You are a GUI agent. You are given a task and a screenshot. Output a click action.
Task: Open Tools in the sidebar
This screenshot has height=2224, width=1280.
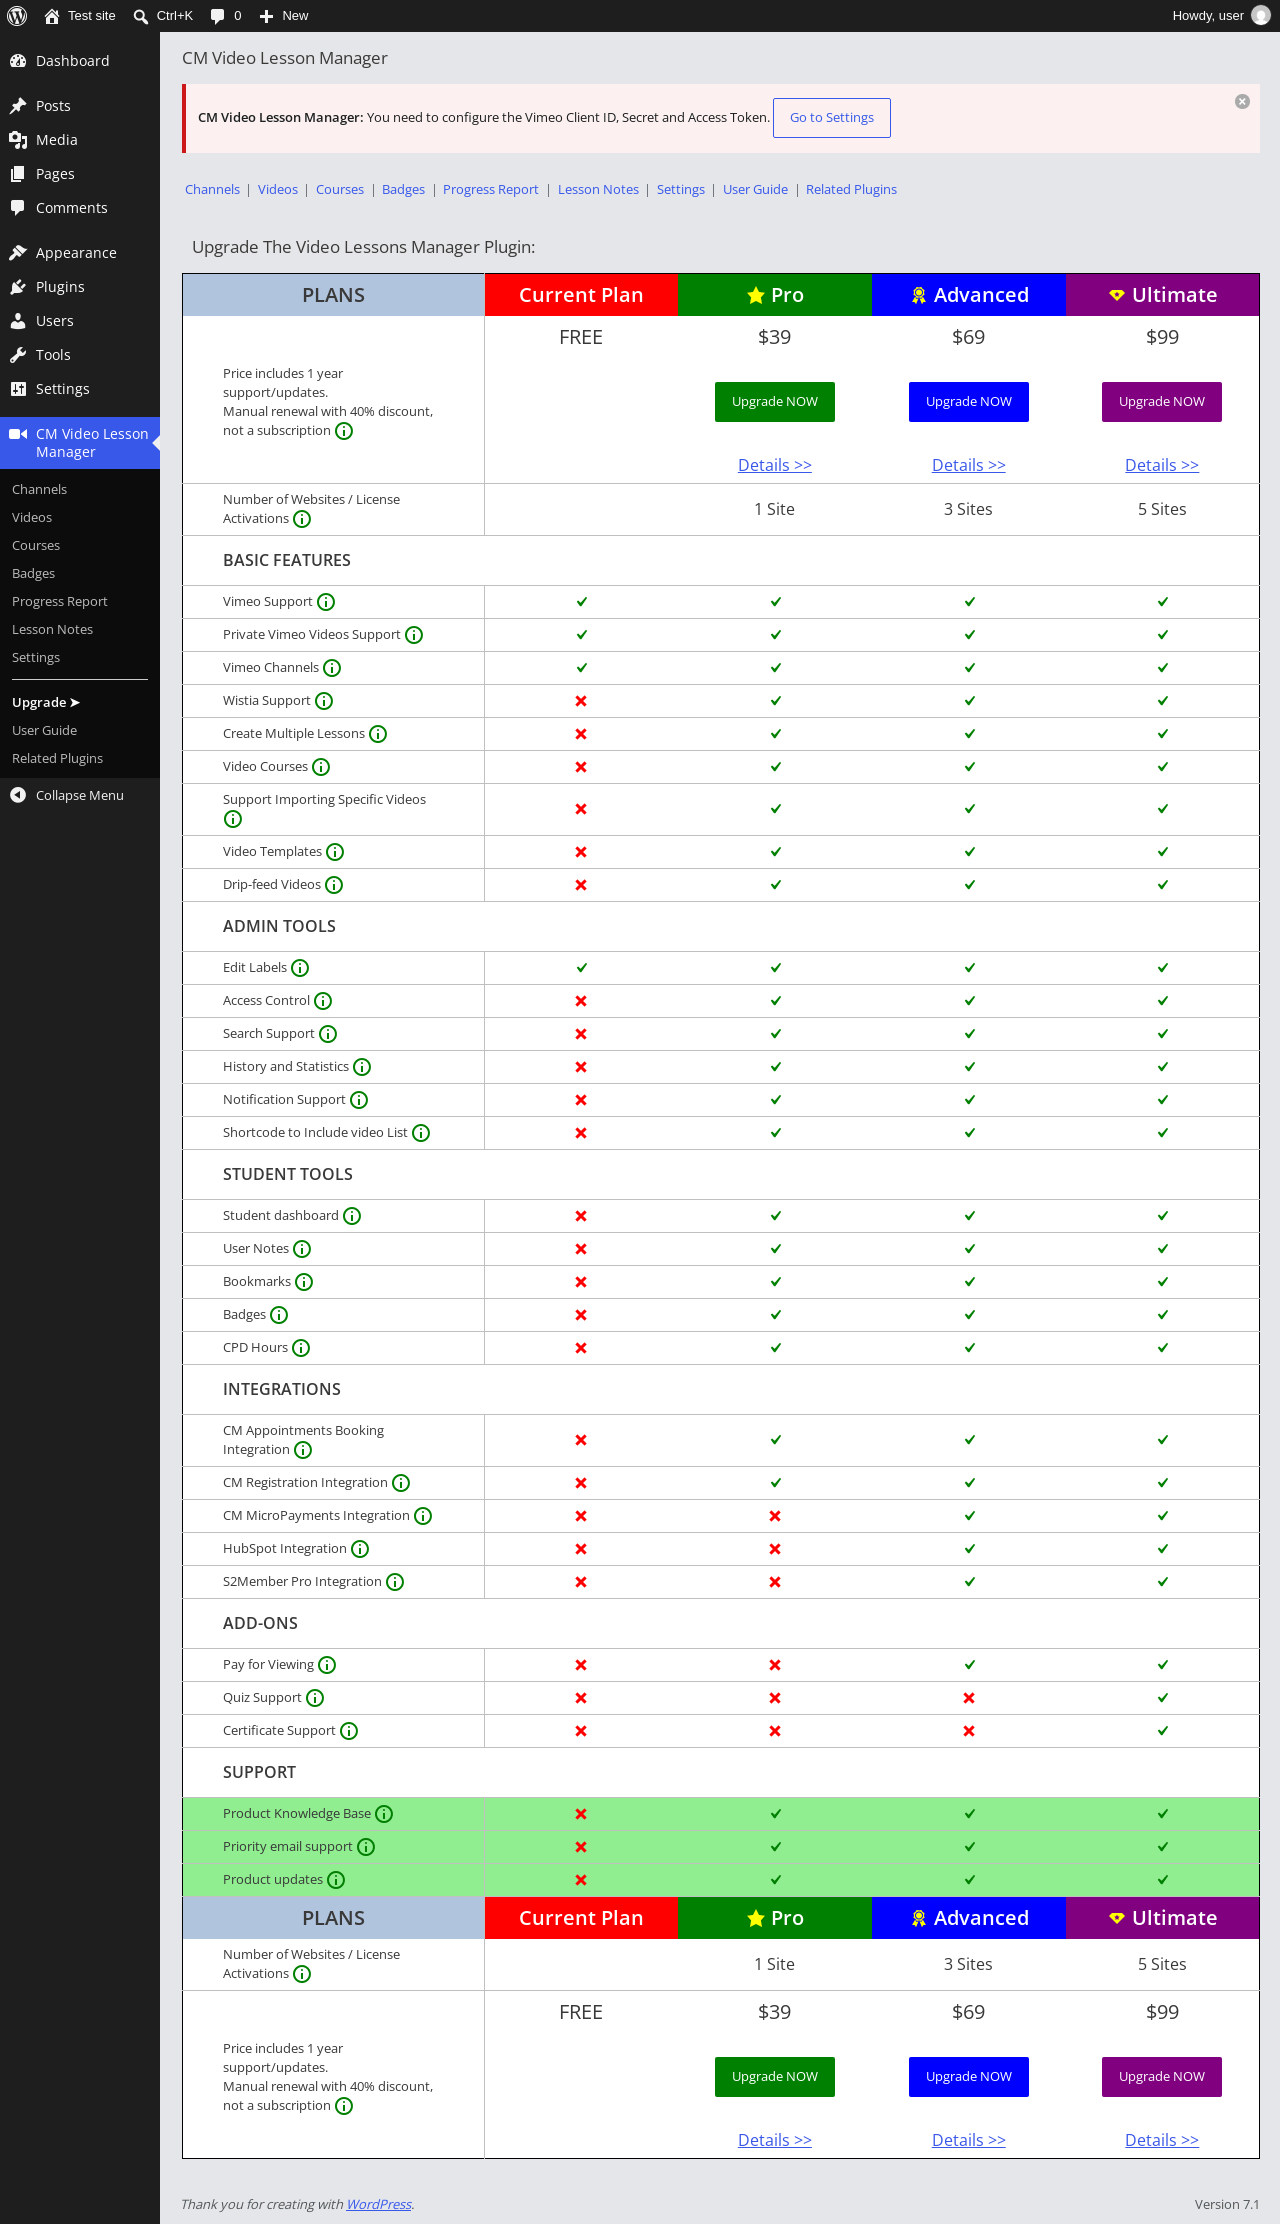pyautogui.click(x=80, y=355)
